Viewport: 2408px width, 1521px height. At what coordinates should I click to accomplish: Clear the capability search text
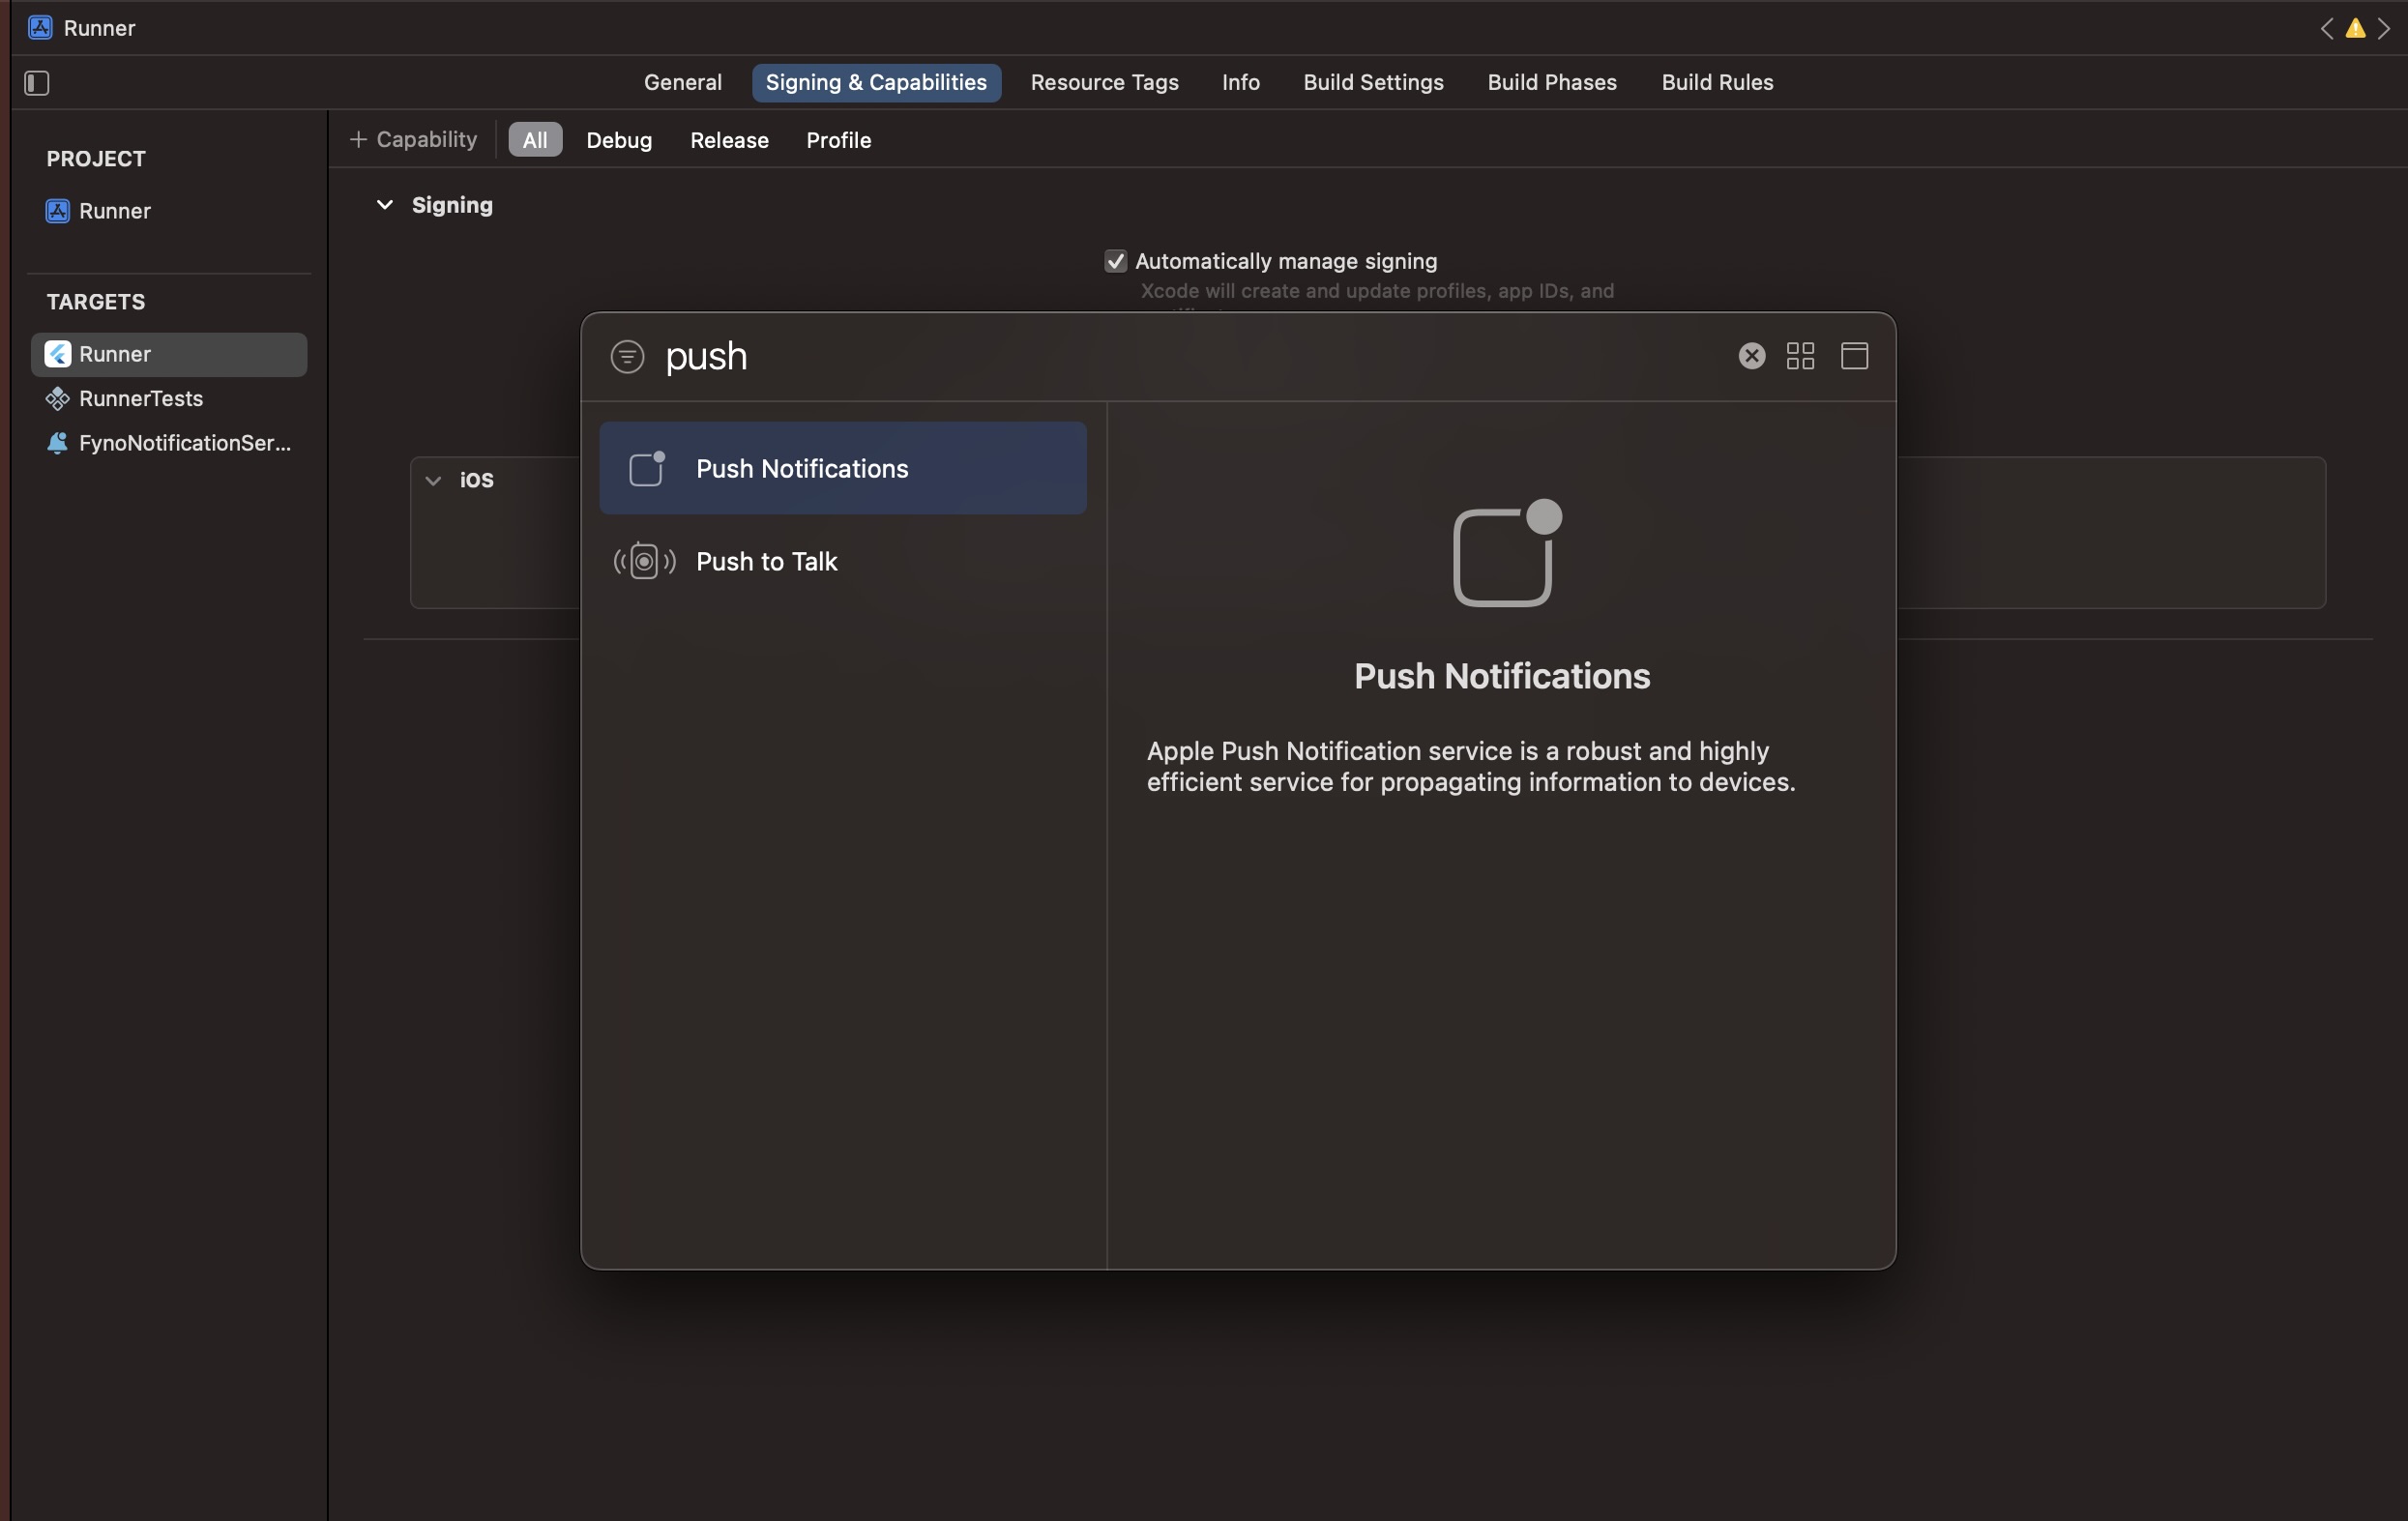click(1751, 356)
